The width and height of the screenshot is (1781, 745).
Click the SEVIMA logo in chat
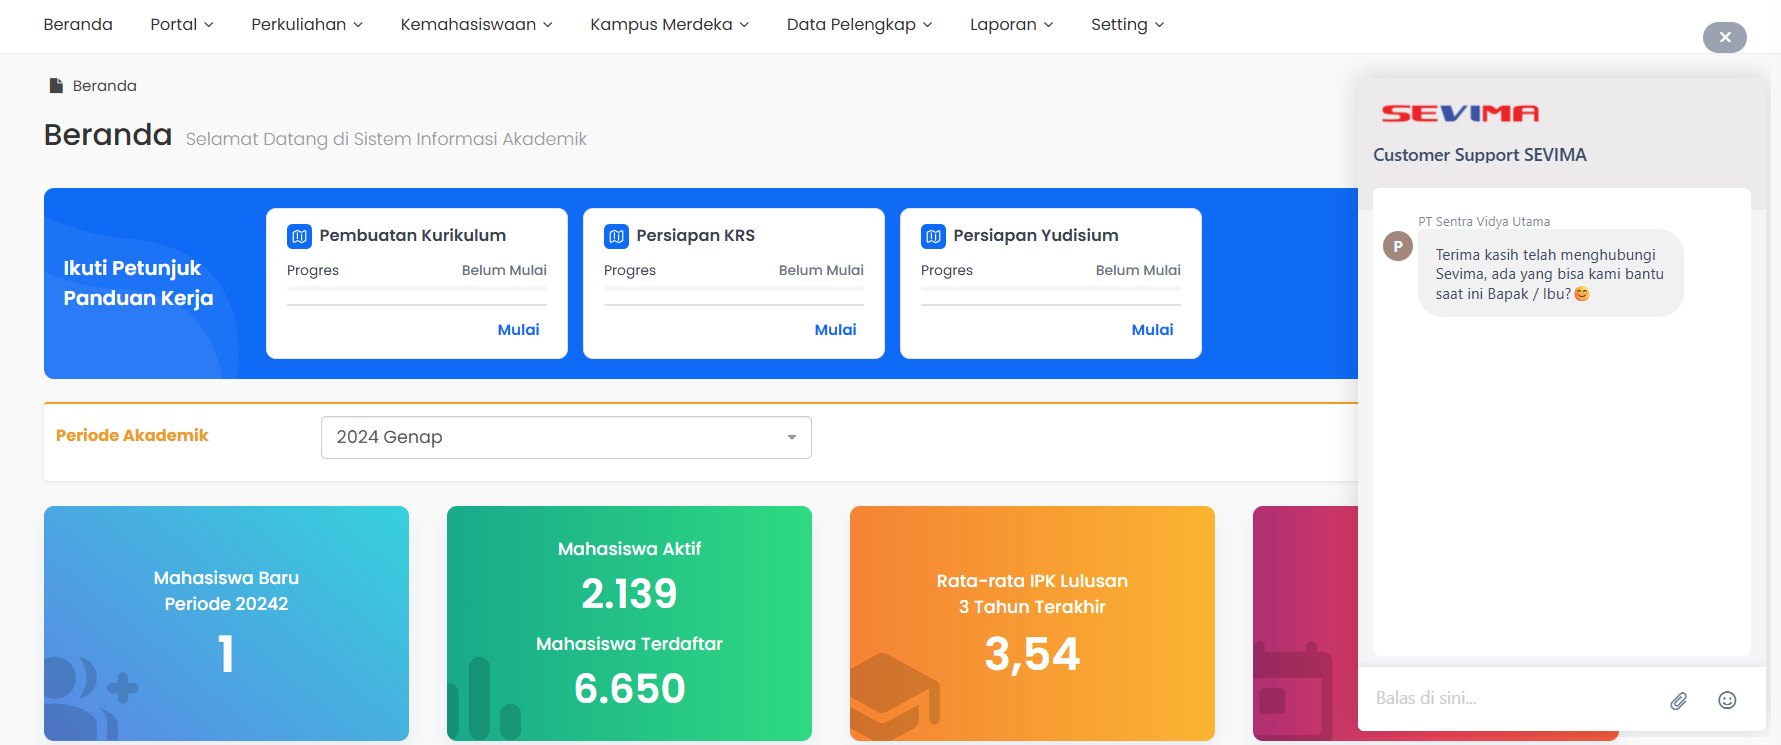1459,114
